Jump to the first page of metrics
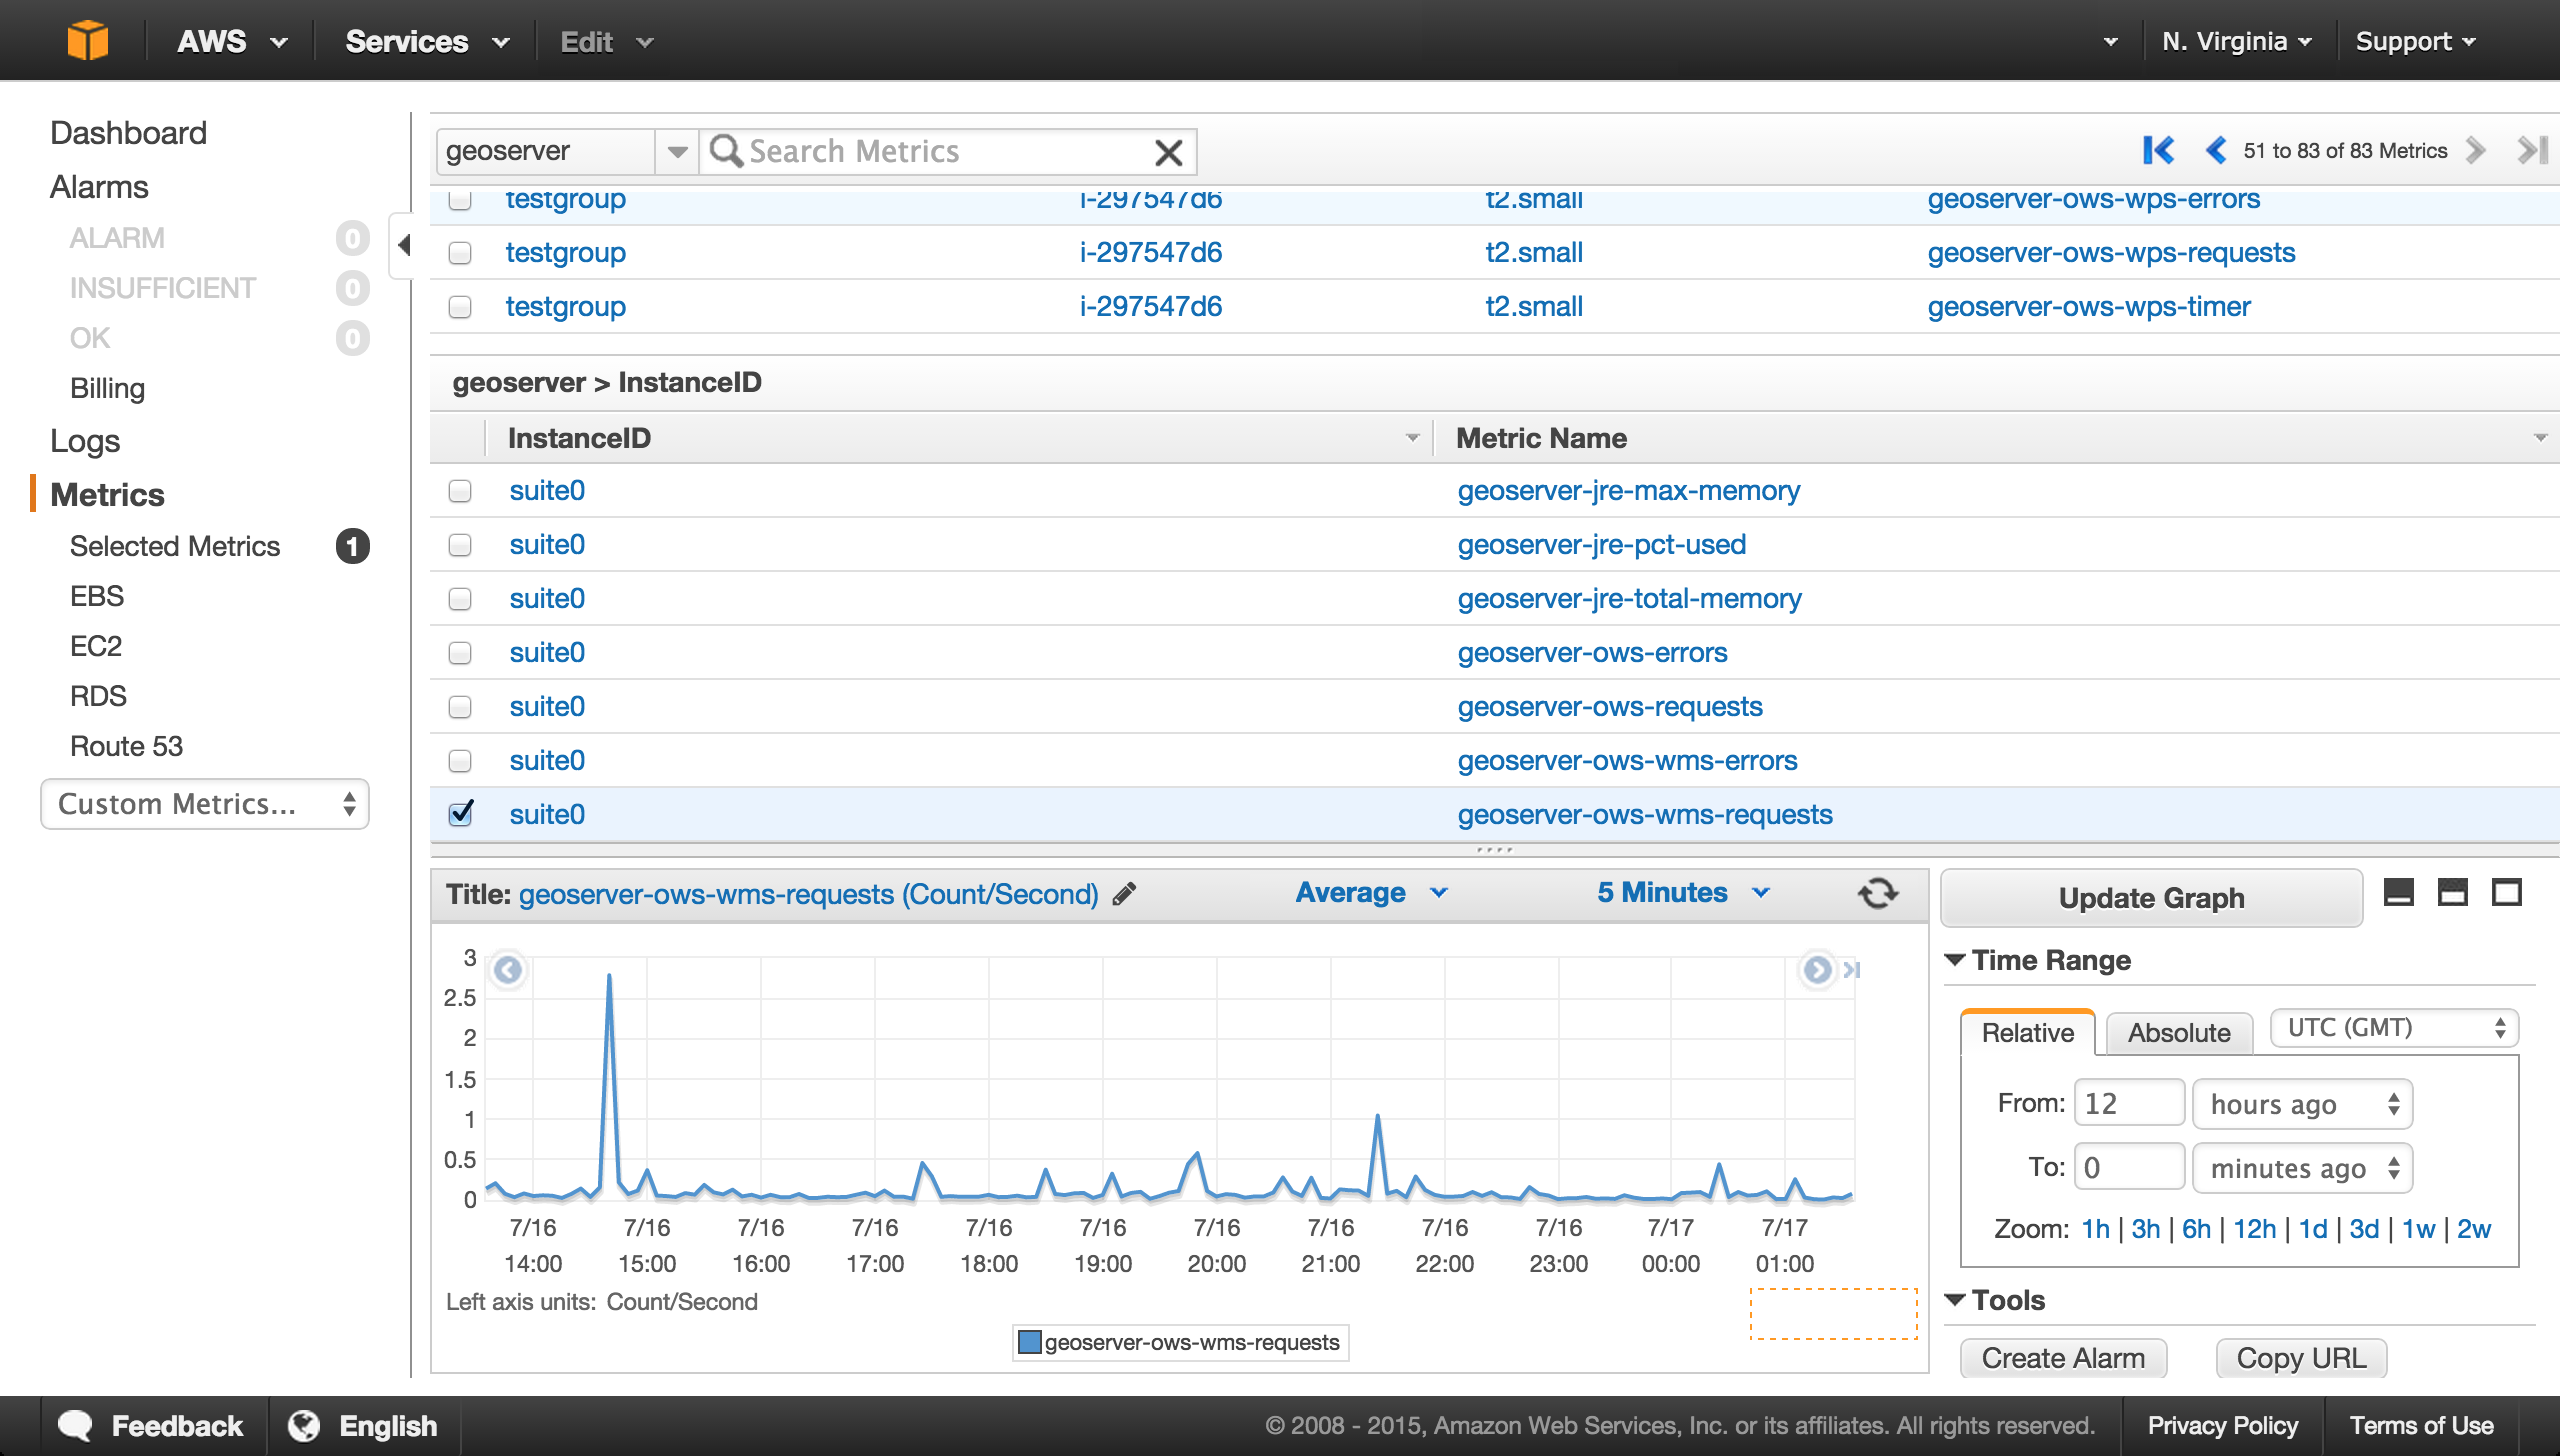Screen dimensions: 2560x1456 [x=2159, y=150]
